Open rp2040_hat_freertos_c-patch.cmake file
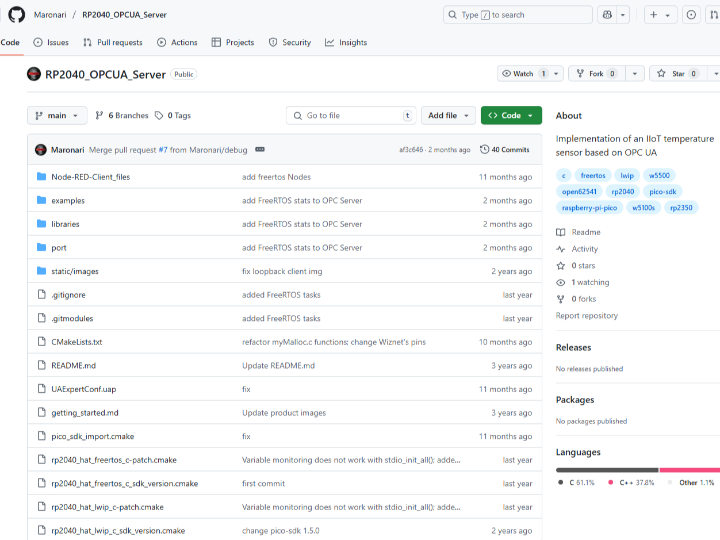The width and height of the screenshot is (720, 540). [114, 460]
